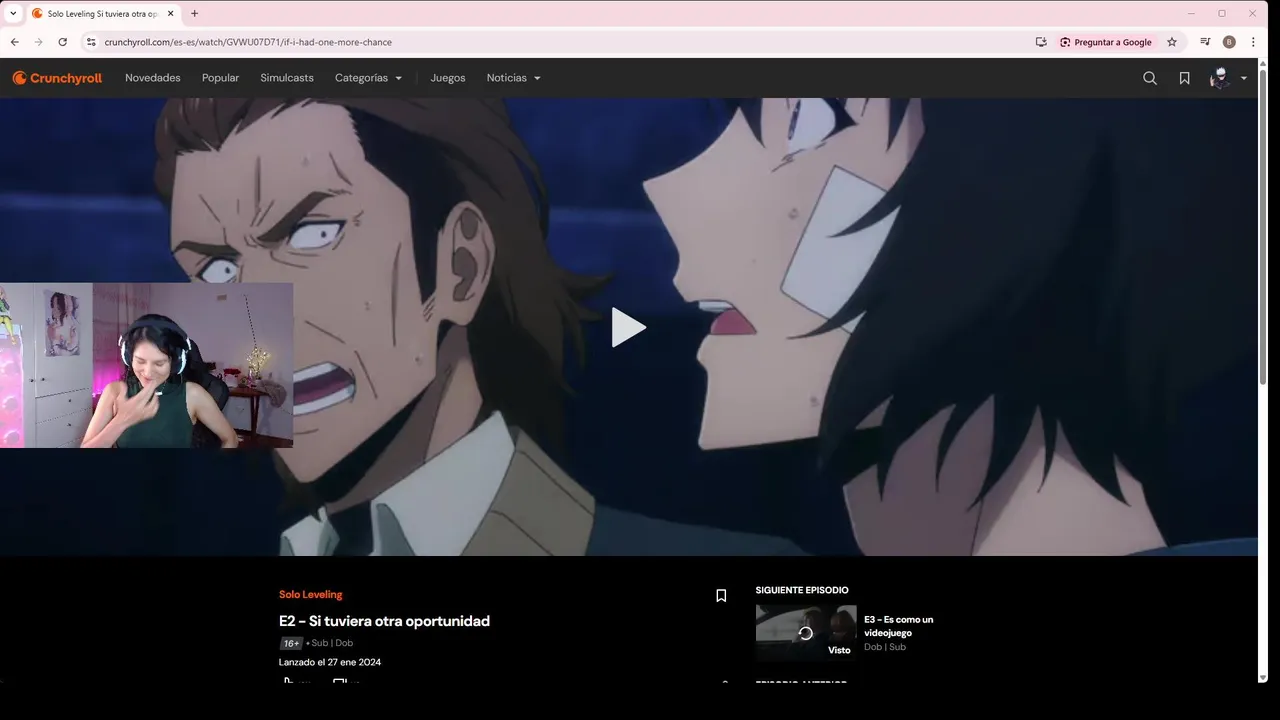The width and height of the screenshot is (1280, 720).
Task: Click the 16+ rating badge
Action: click(291, 643)
